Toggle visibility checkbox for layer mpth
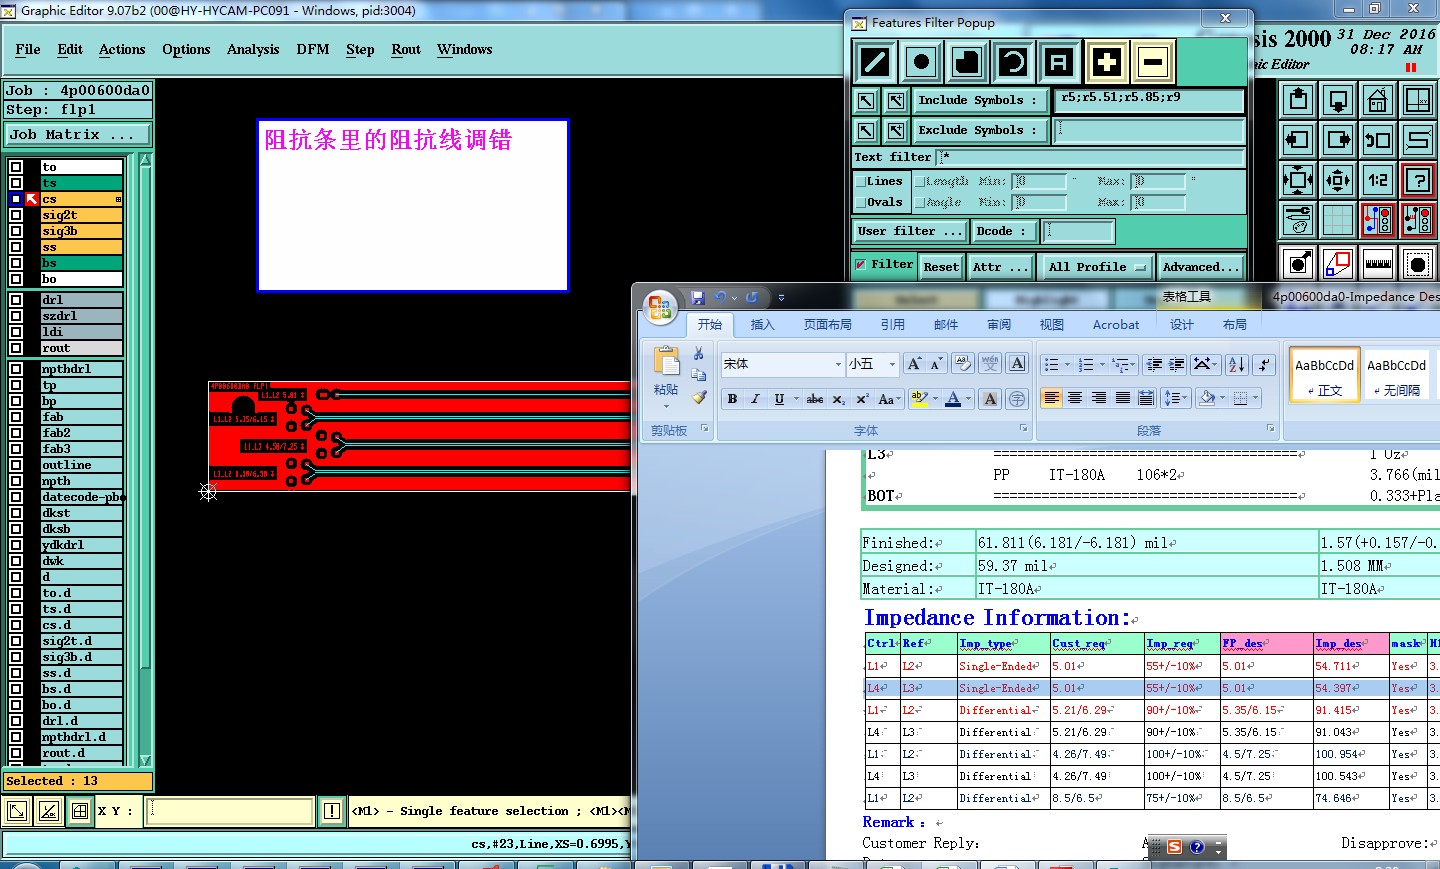1440x869 pixels. 16,481
